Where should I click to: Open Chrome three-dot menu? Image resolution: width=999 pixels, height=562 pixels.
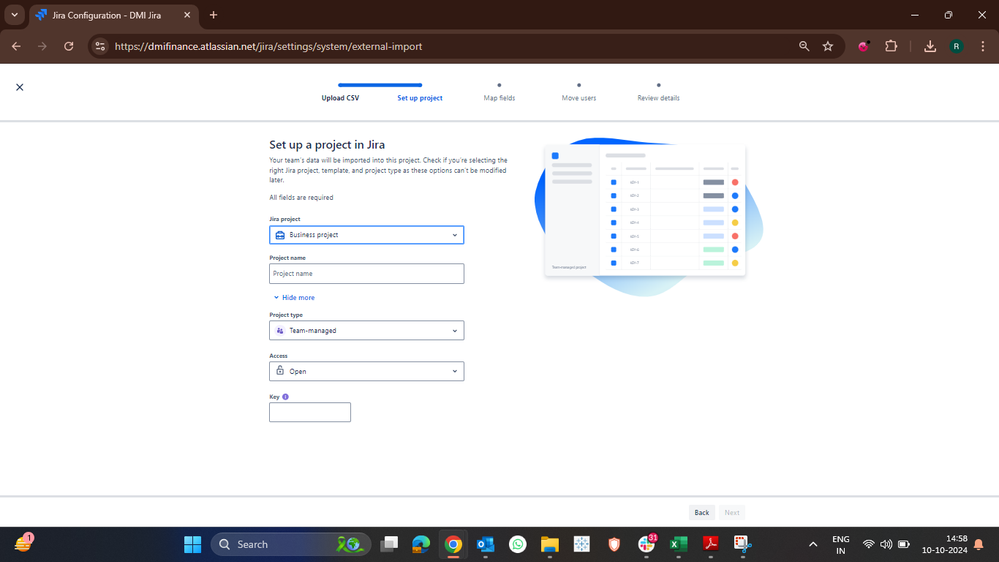(983, 47)
